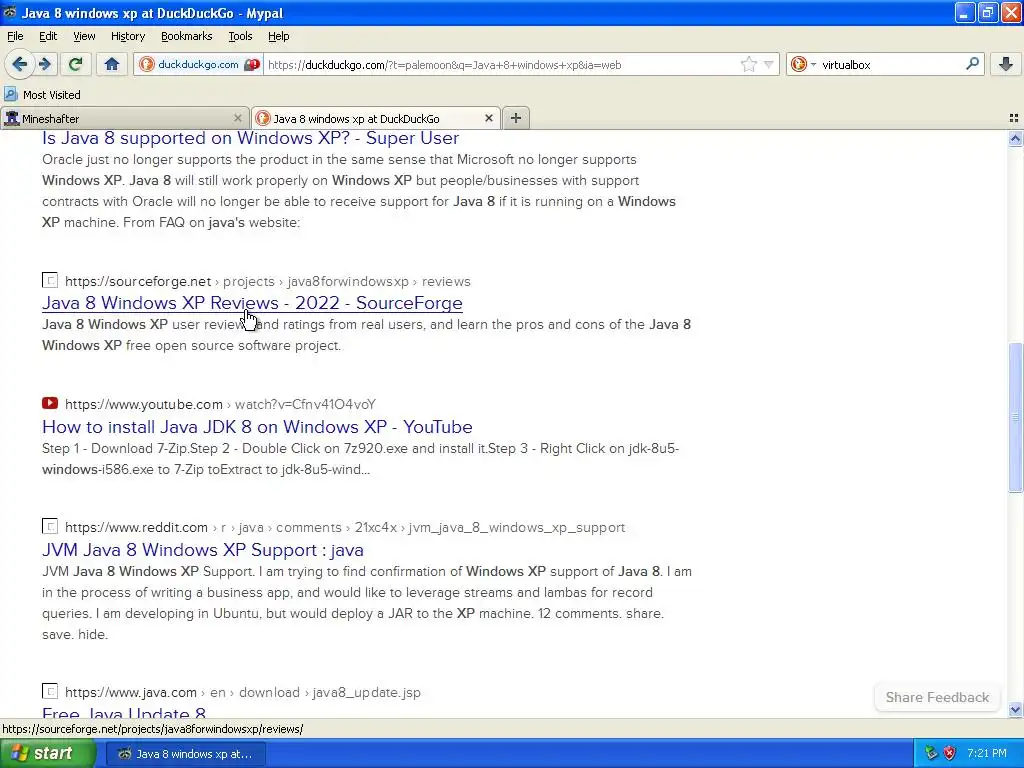Open the Downloads arrow button
Viewport: 1024px width, 768px height.
click(1006, 64)
